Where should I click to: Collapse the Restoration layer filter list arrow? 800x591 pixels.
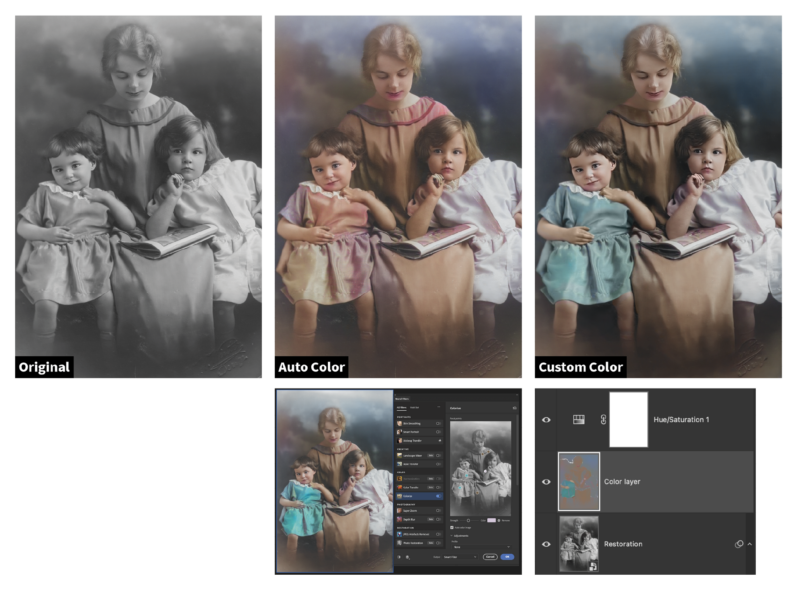click(749, 544)
